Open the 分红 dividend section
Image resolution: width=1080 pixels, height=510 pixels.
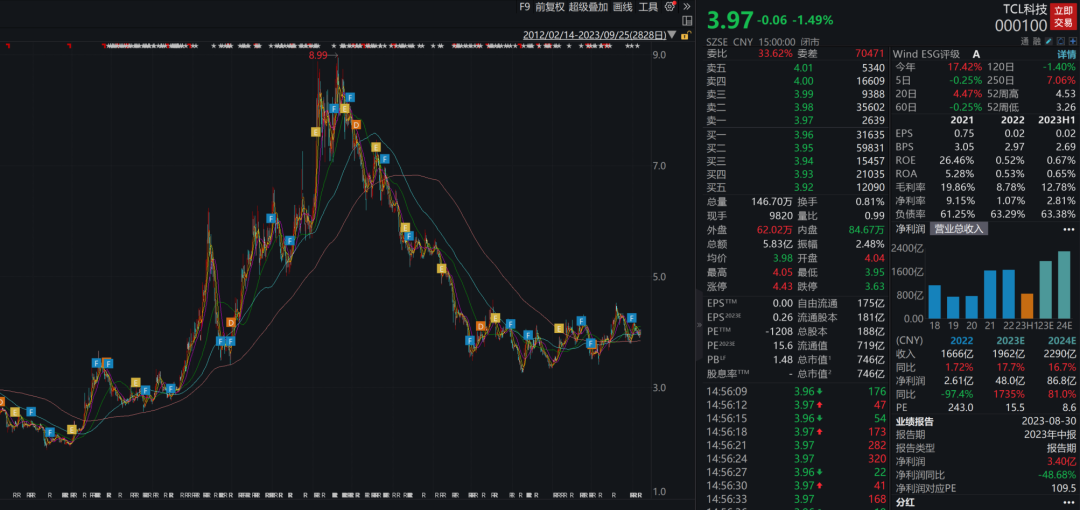tap(906, 503)
